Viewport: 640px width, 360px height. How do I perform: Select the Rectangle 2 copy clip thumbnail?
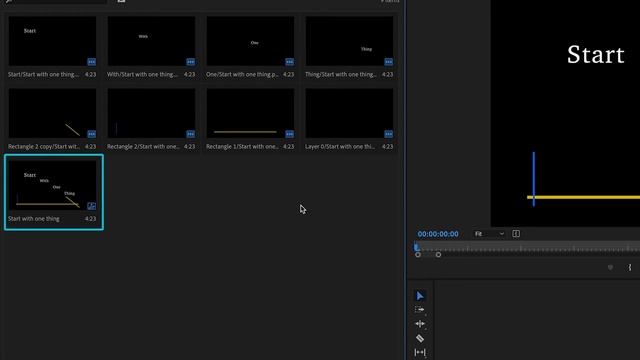coord(52,113)
